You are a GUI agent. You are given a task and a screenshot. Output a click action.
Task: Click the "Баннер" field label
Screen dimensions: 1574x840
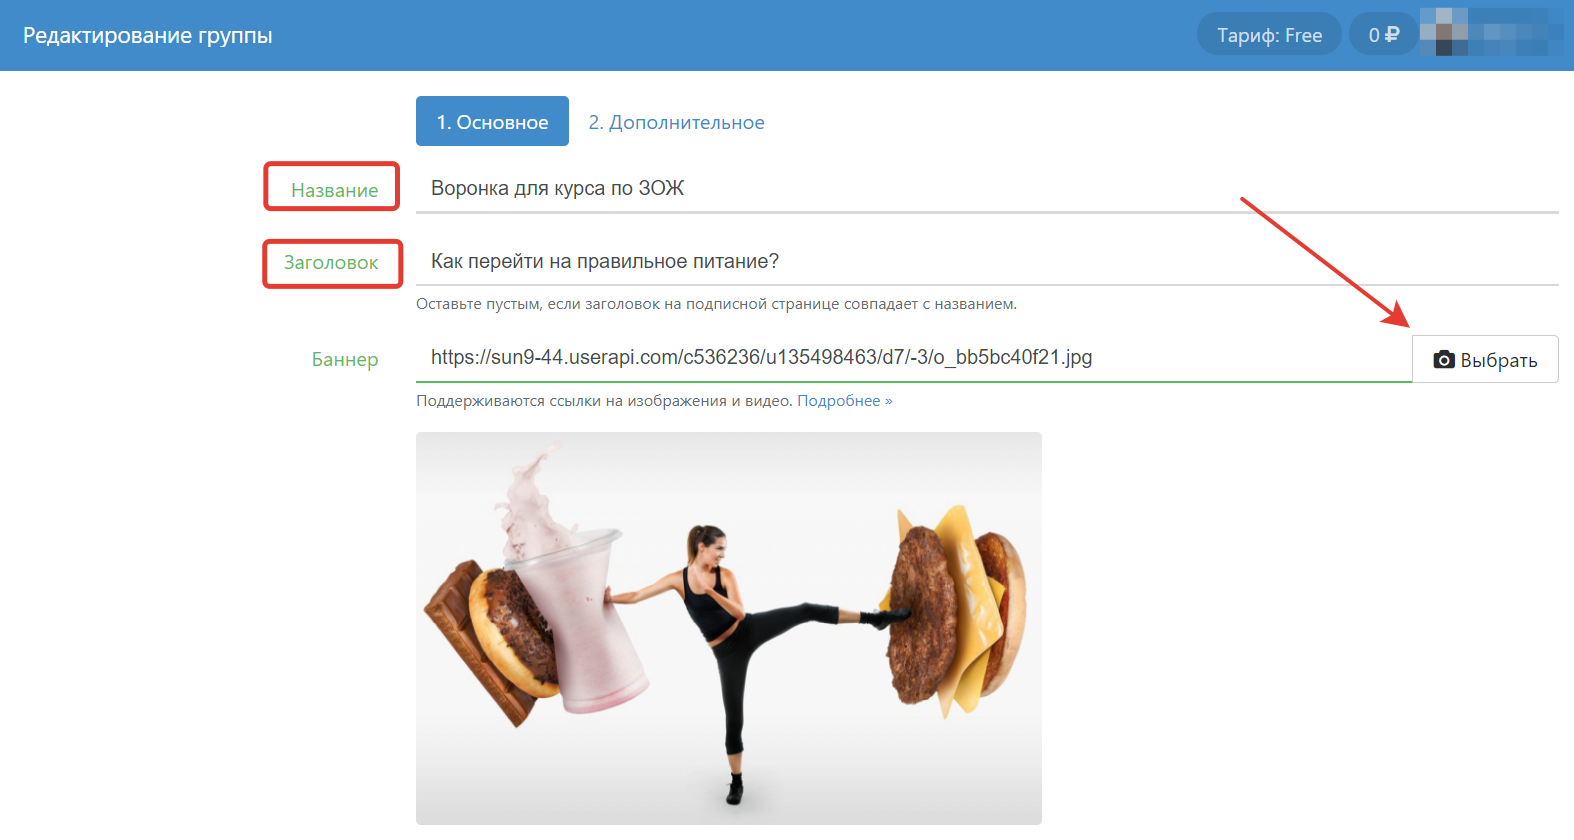(x=345, y=360)
